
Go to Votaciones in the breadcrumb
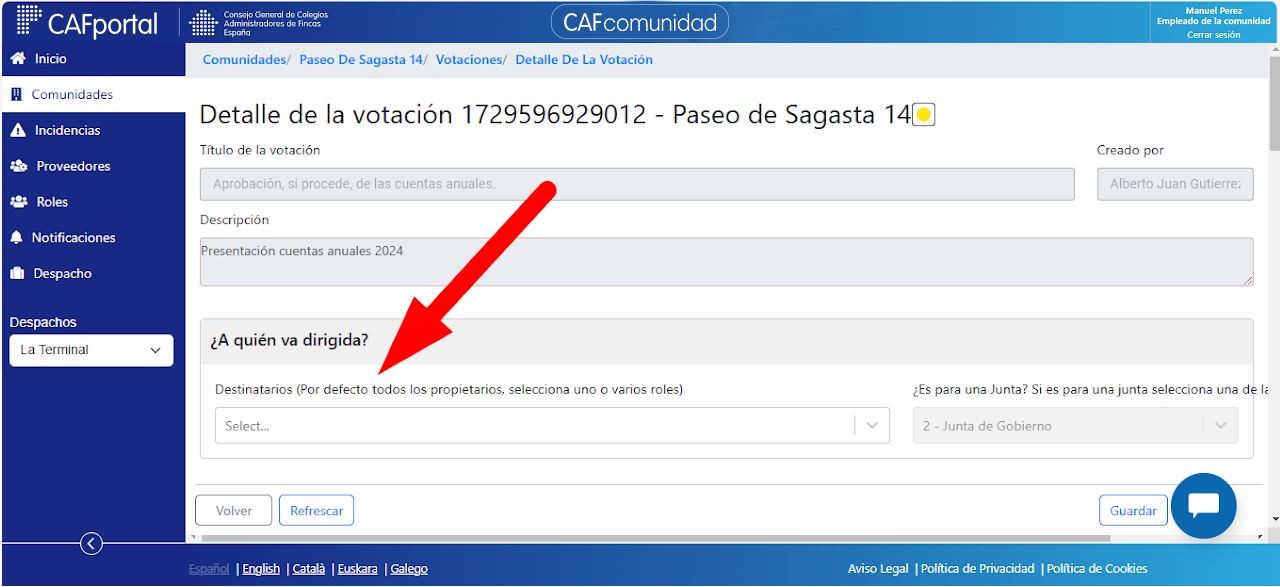tap(469, 60)
